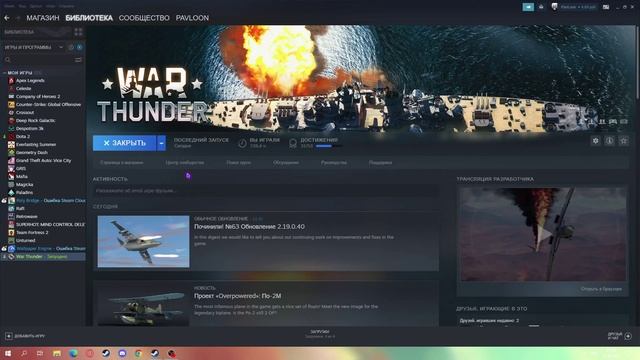Open the update 2.19.0.40 news thumbnail
Image resolution: width=640 pixels, height=360 pixels.
tap(143, 242)
